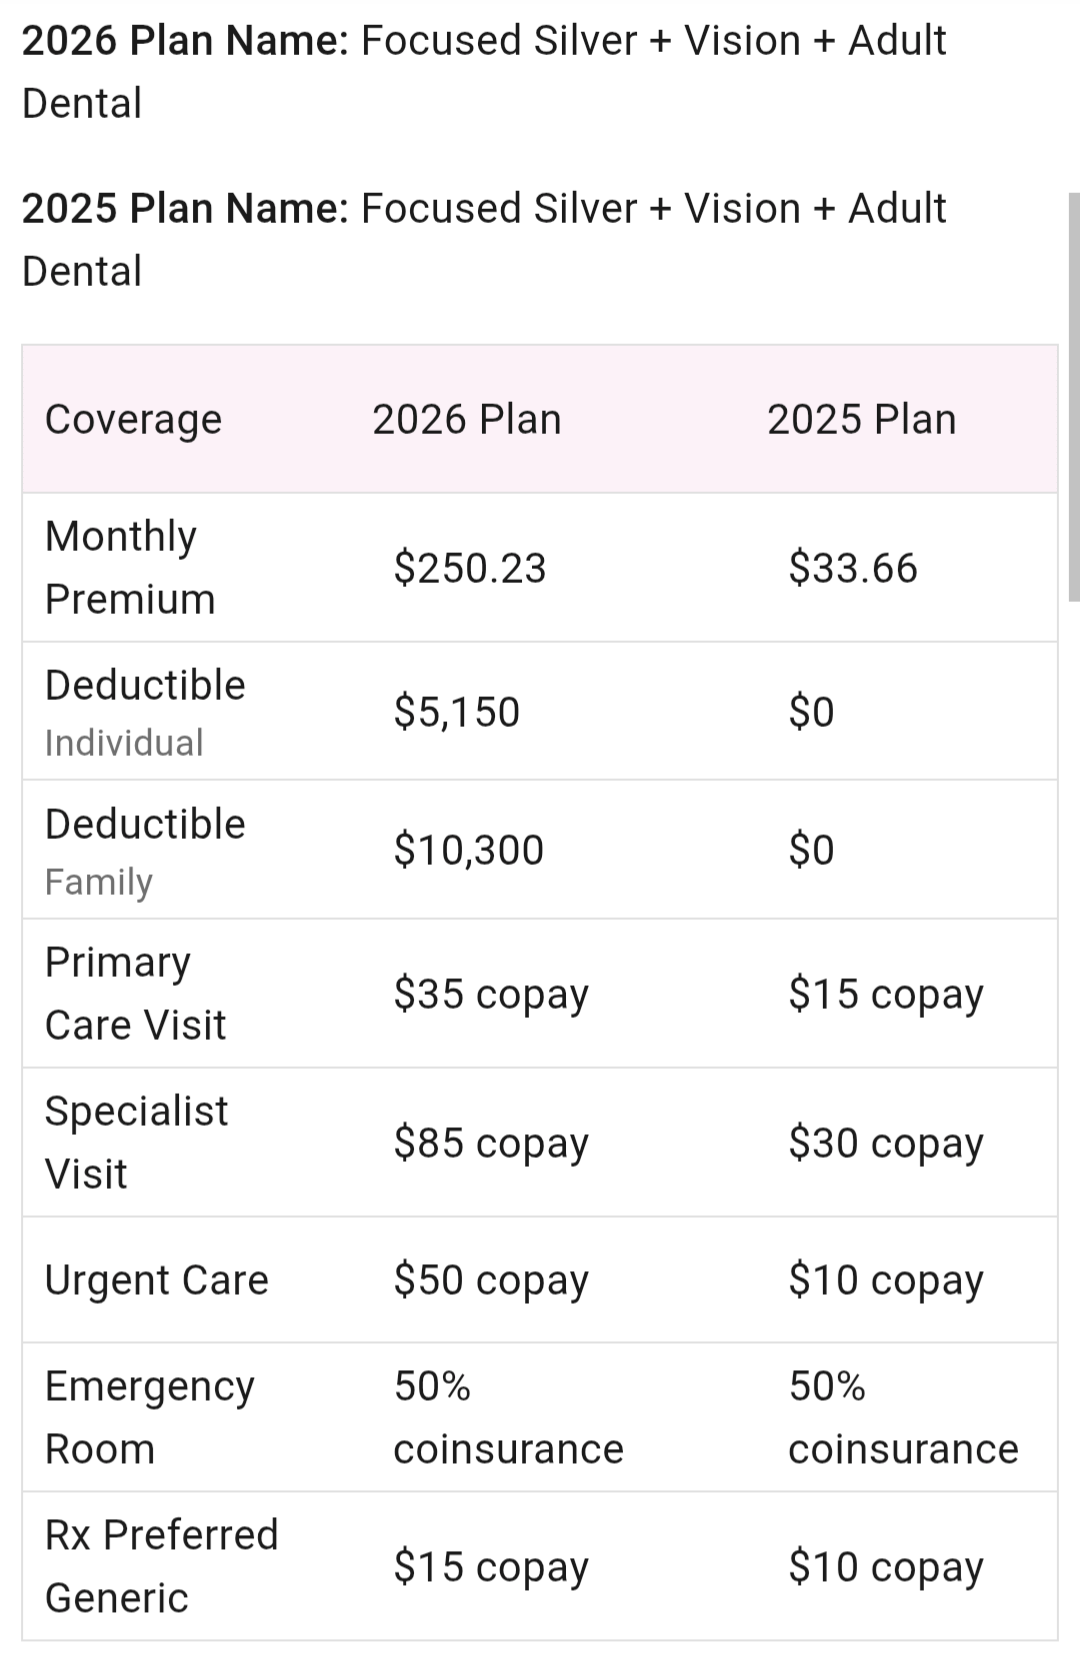
Task: Select the $30 copay cell
Action: 885,1143
